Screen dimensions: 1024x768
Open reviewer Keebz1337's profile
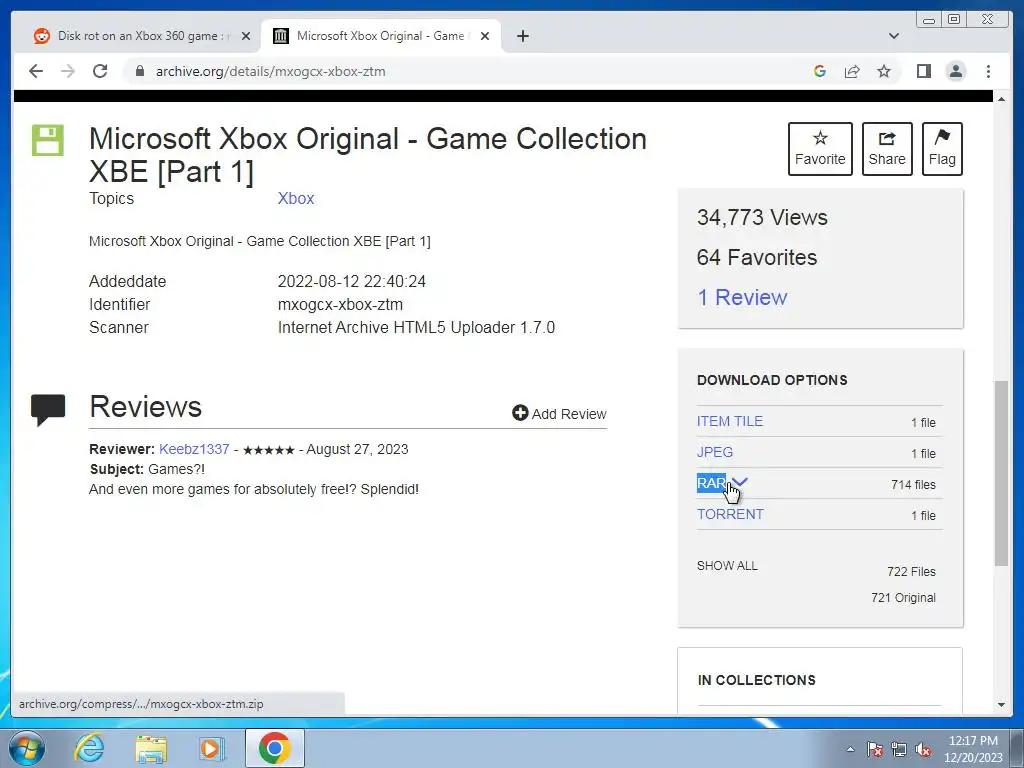coord(194,449)
